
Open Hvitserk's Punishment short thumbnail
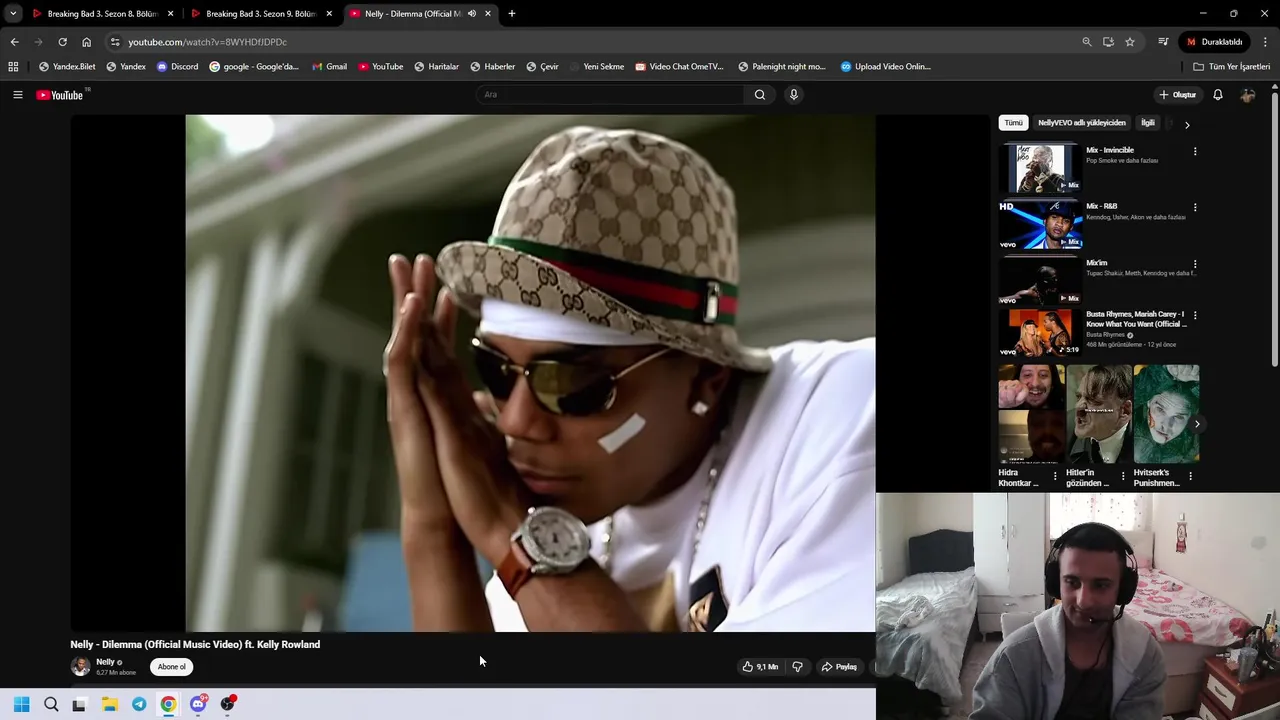1166,414
